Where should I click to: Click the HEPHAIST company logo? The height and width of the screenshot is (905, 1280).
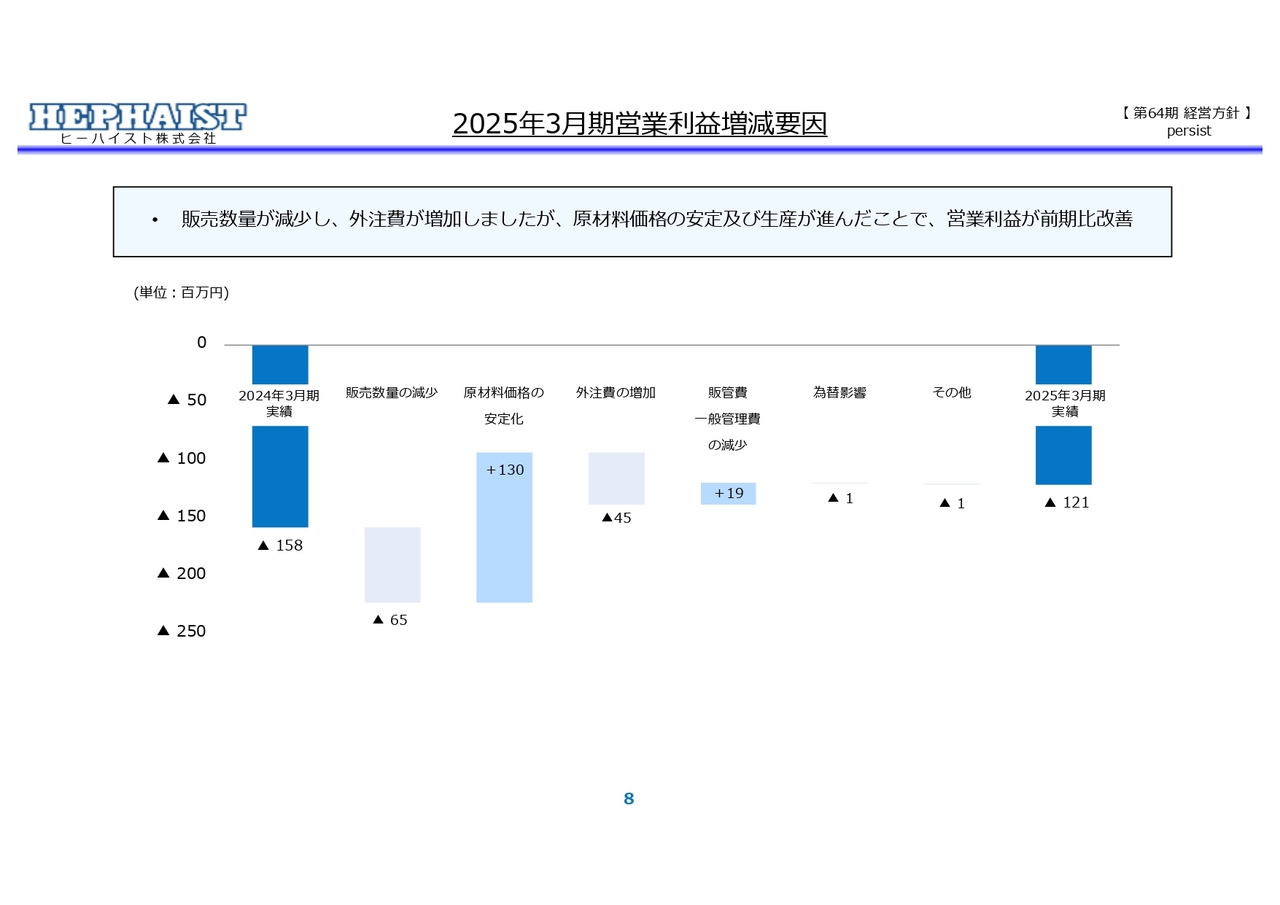137,117
